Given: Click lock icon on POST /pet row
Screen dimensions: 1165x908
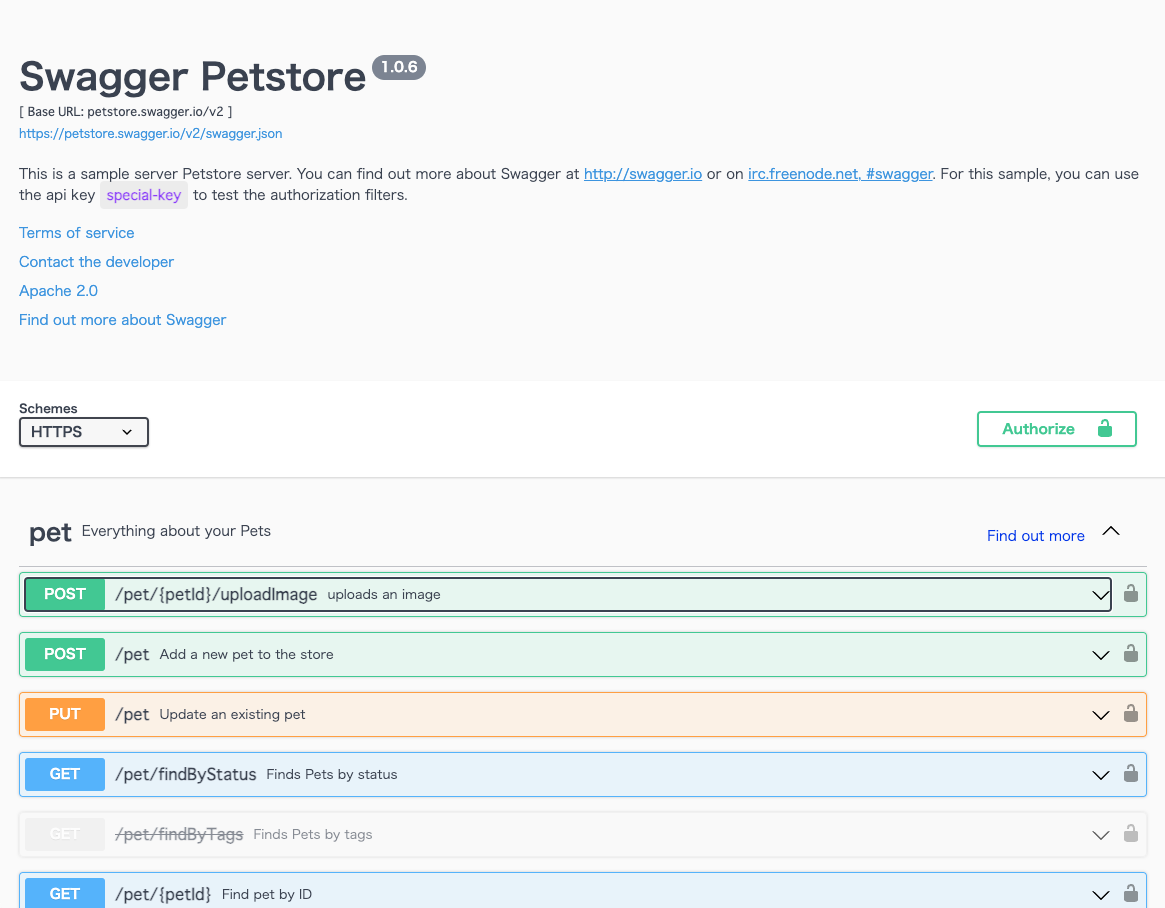Looking at the screenshot, I should point(1130,653).
